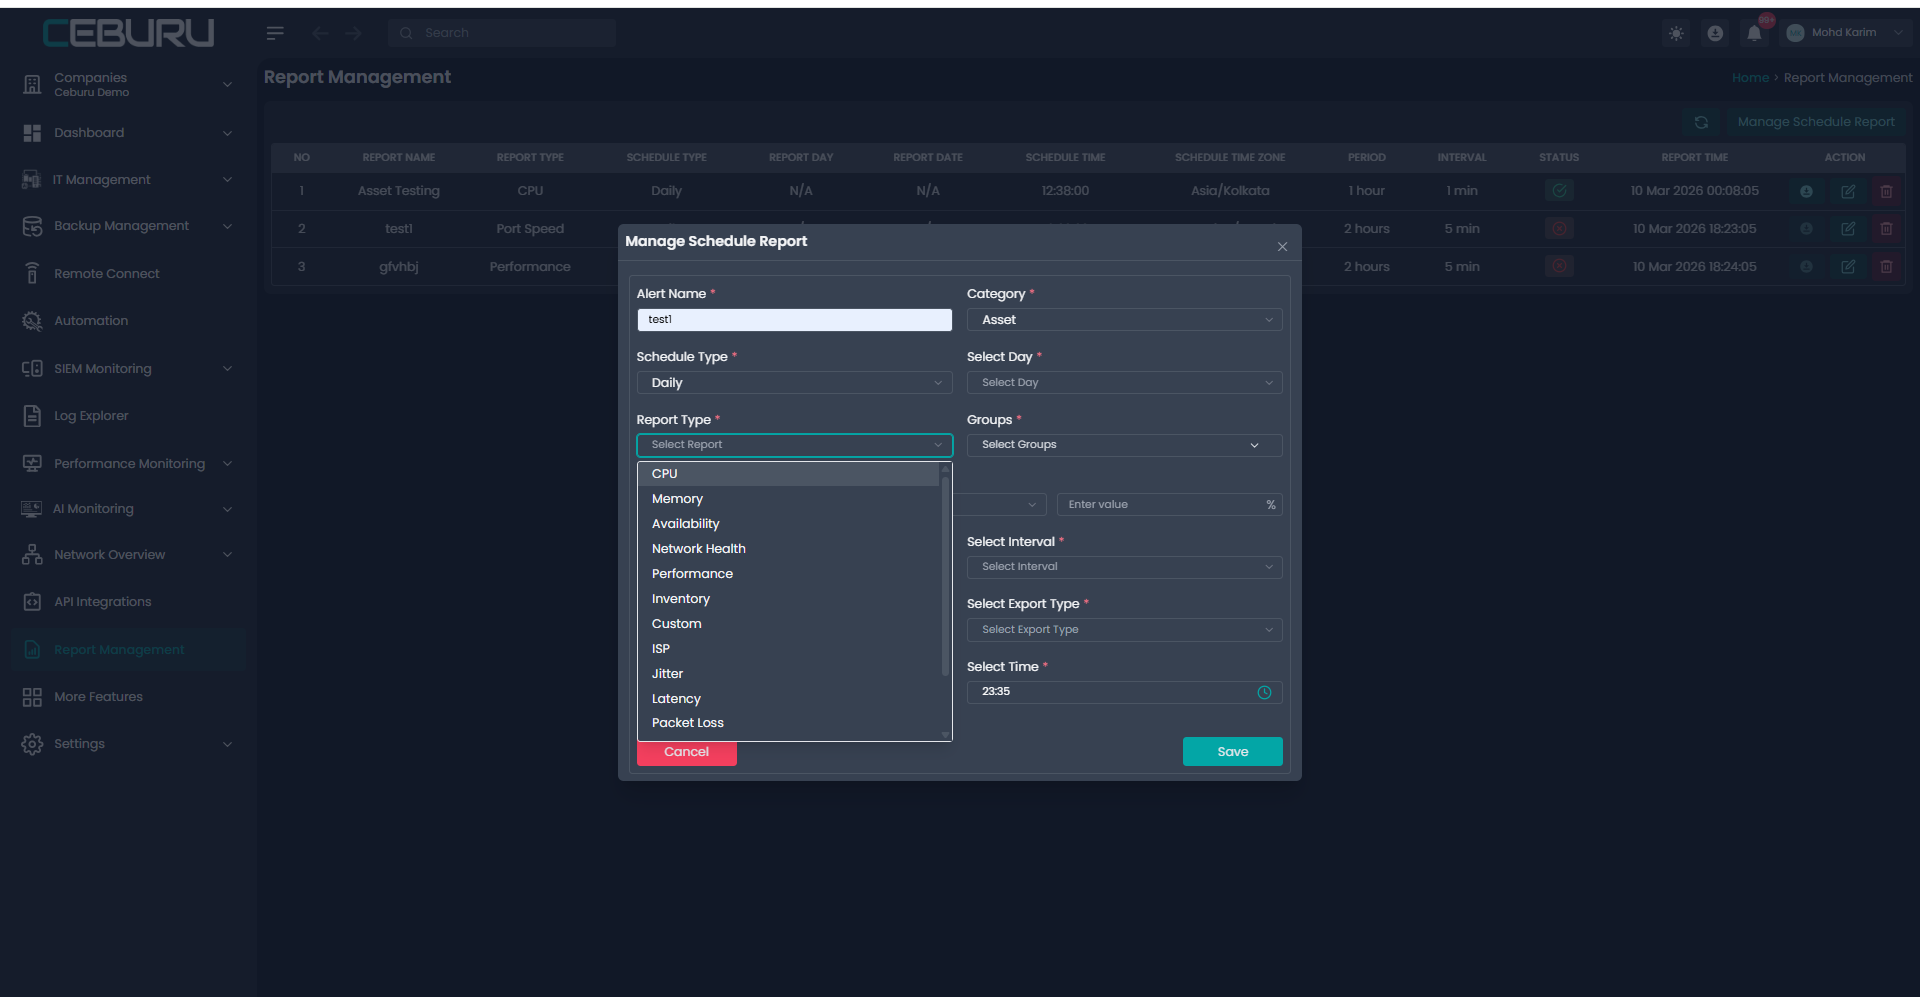Open the Select Interval dropdown
The width and height of the screenshot is (1920, 997).
(1124, 567)
